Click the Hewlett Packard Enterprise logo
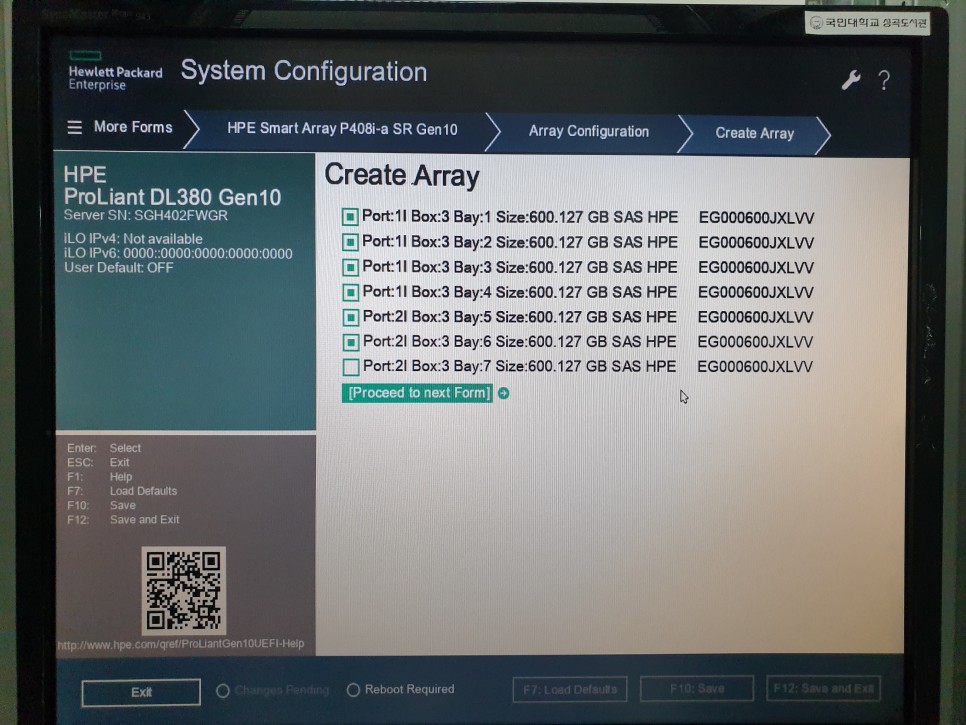 115,71
